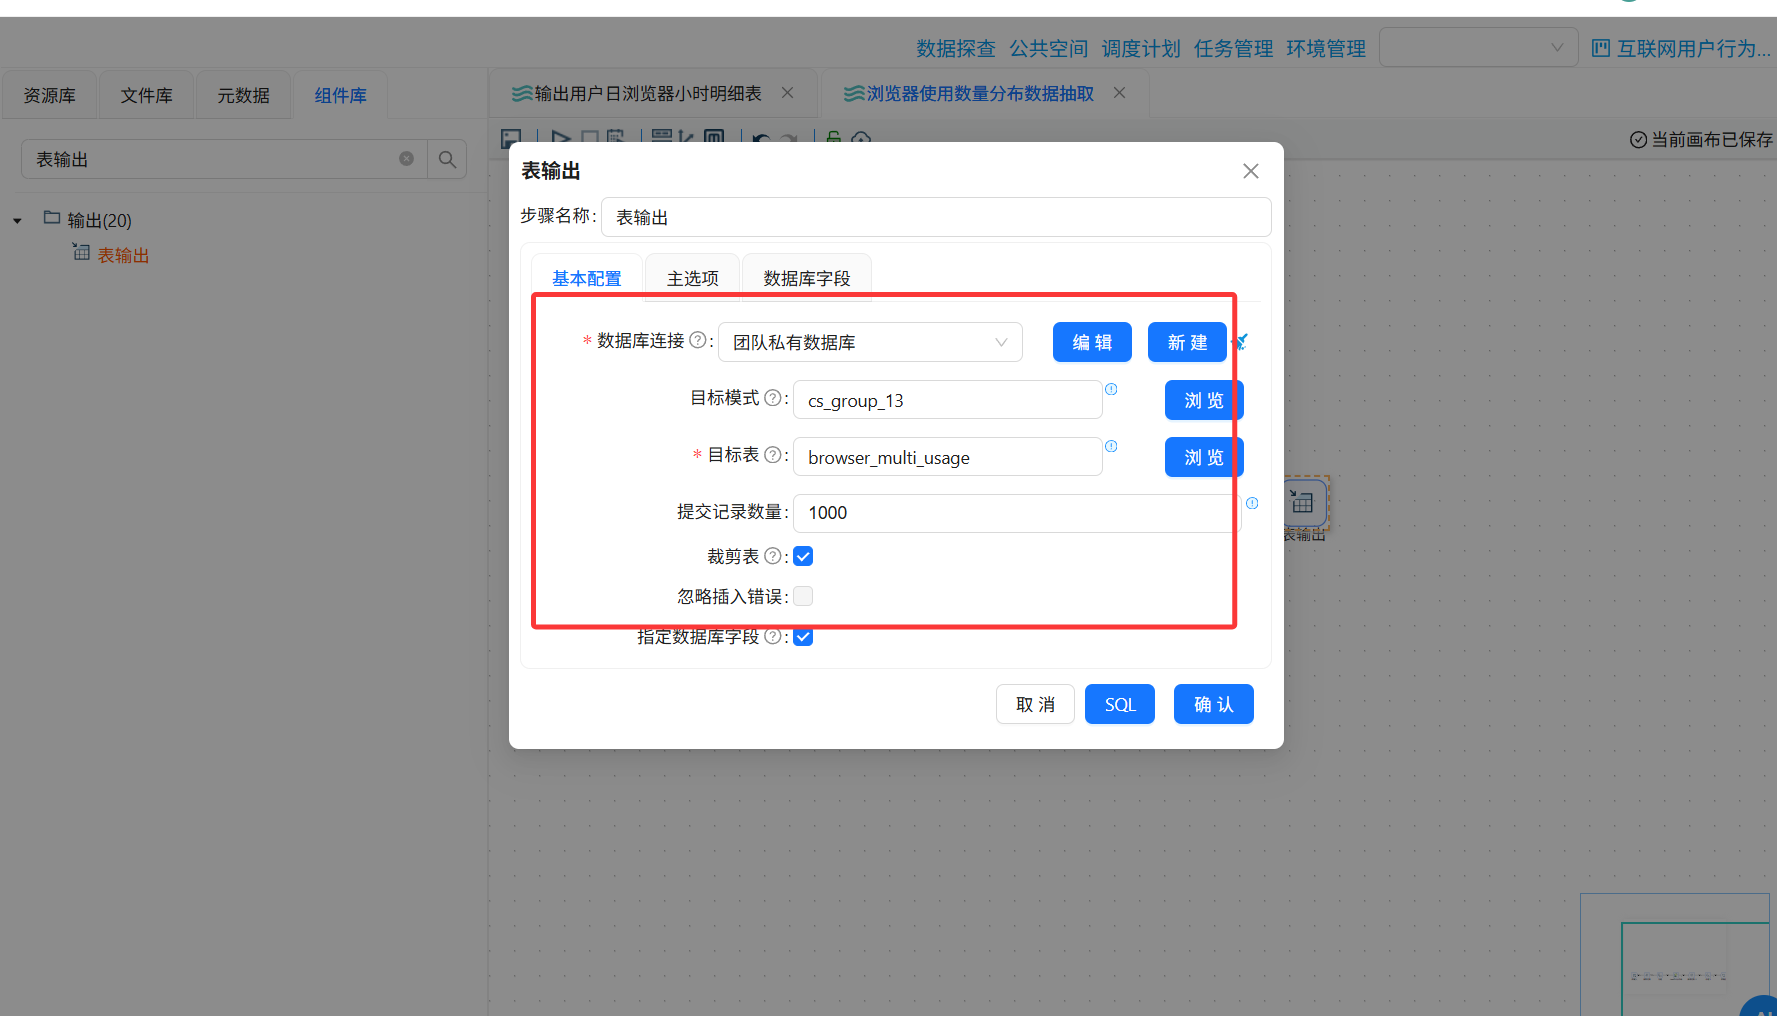Click the 互联网用户行为 project icon
1777x1016 pixels.
click(1600, 48)
